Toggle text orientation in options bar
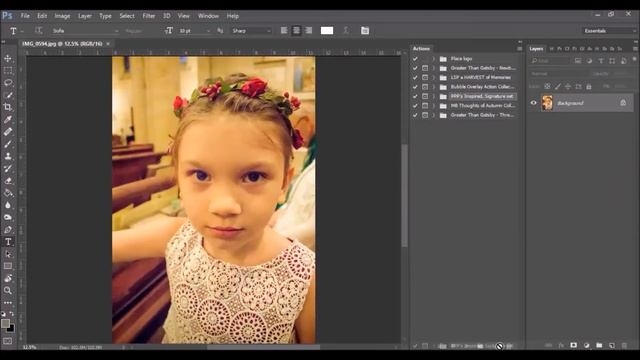This screenshot has height=360, width=640. coord(38,31)
